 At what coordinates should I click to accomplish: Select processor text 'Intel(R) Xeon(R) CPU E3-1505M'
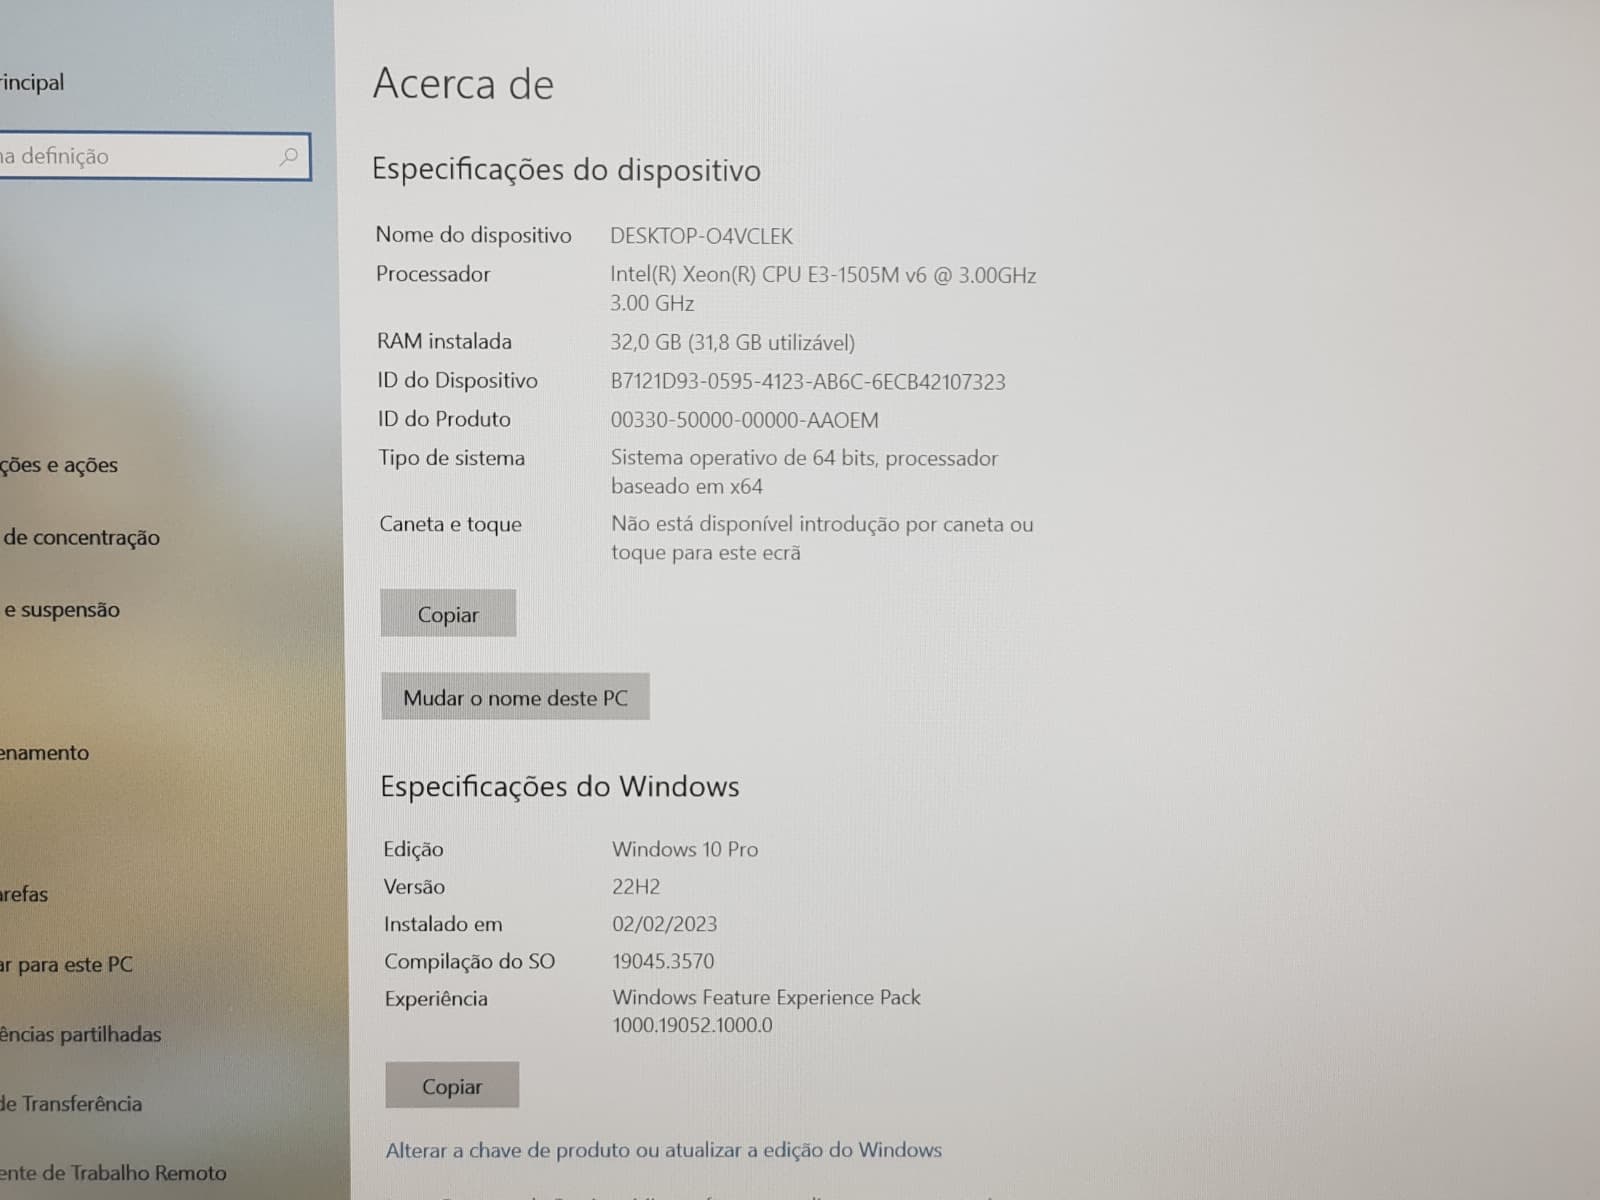pyautogui.click(x=755, y=275)
